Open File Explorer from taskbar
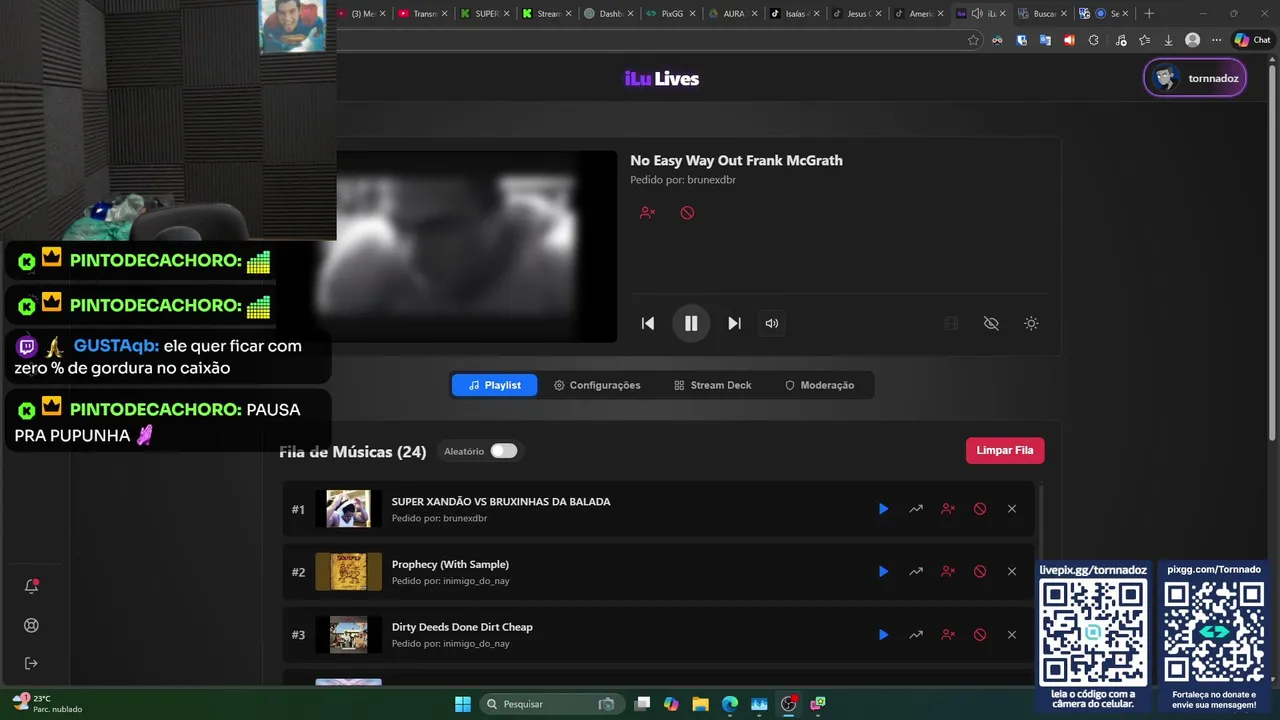Viewport: 1280px width, 720px height. [700, 704]
